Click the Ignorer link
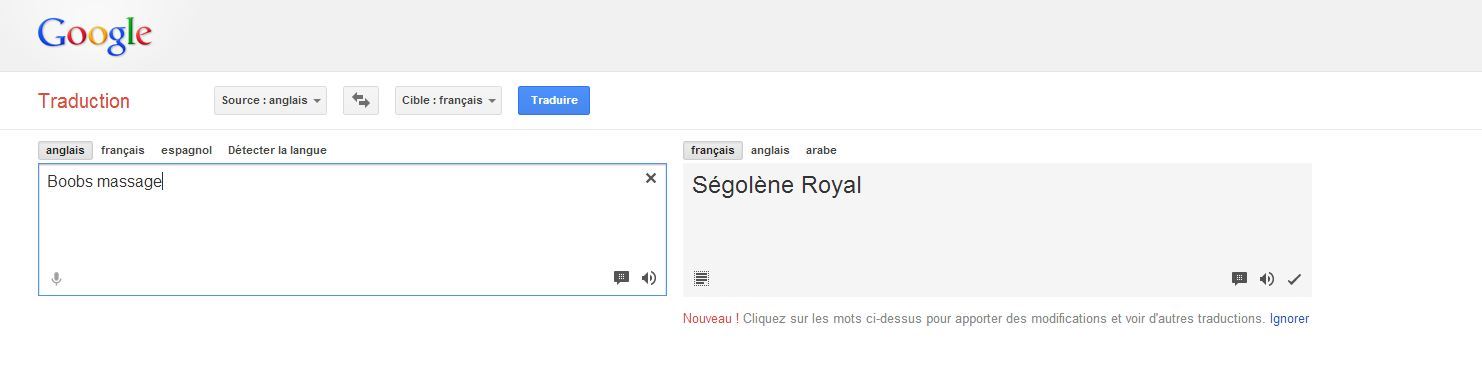 pyautogui.click(x=1289, y=319)
